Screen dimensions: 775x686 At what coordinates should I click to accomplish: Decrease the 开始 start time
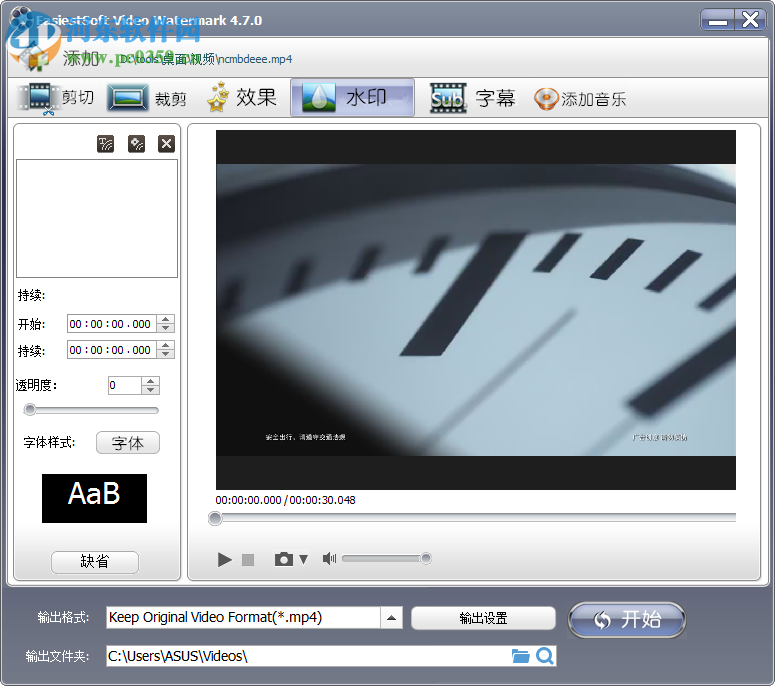166,329
